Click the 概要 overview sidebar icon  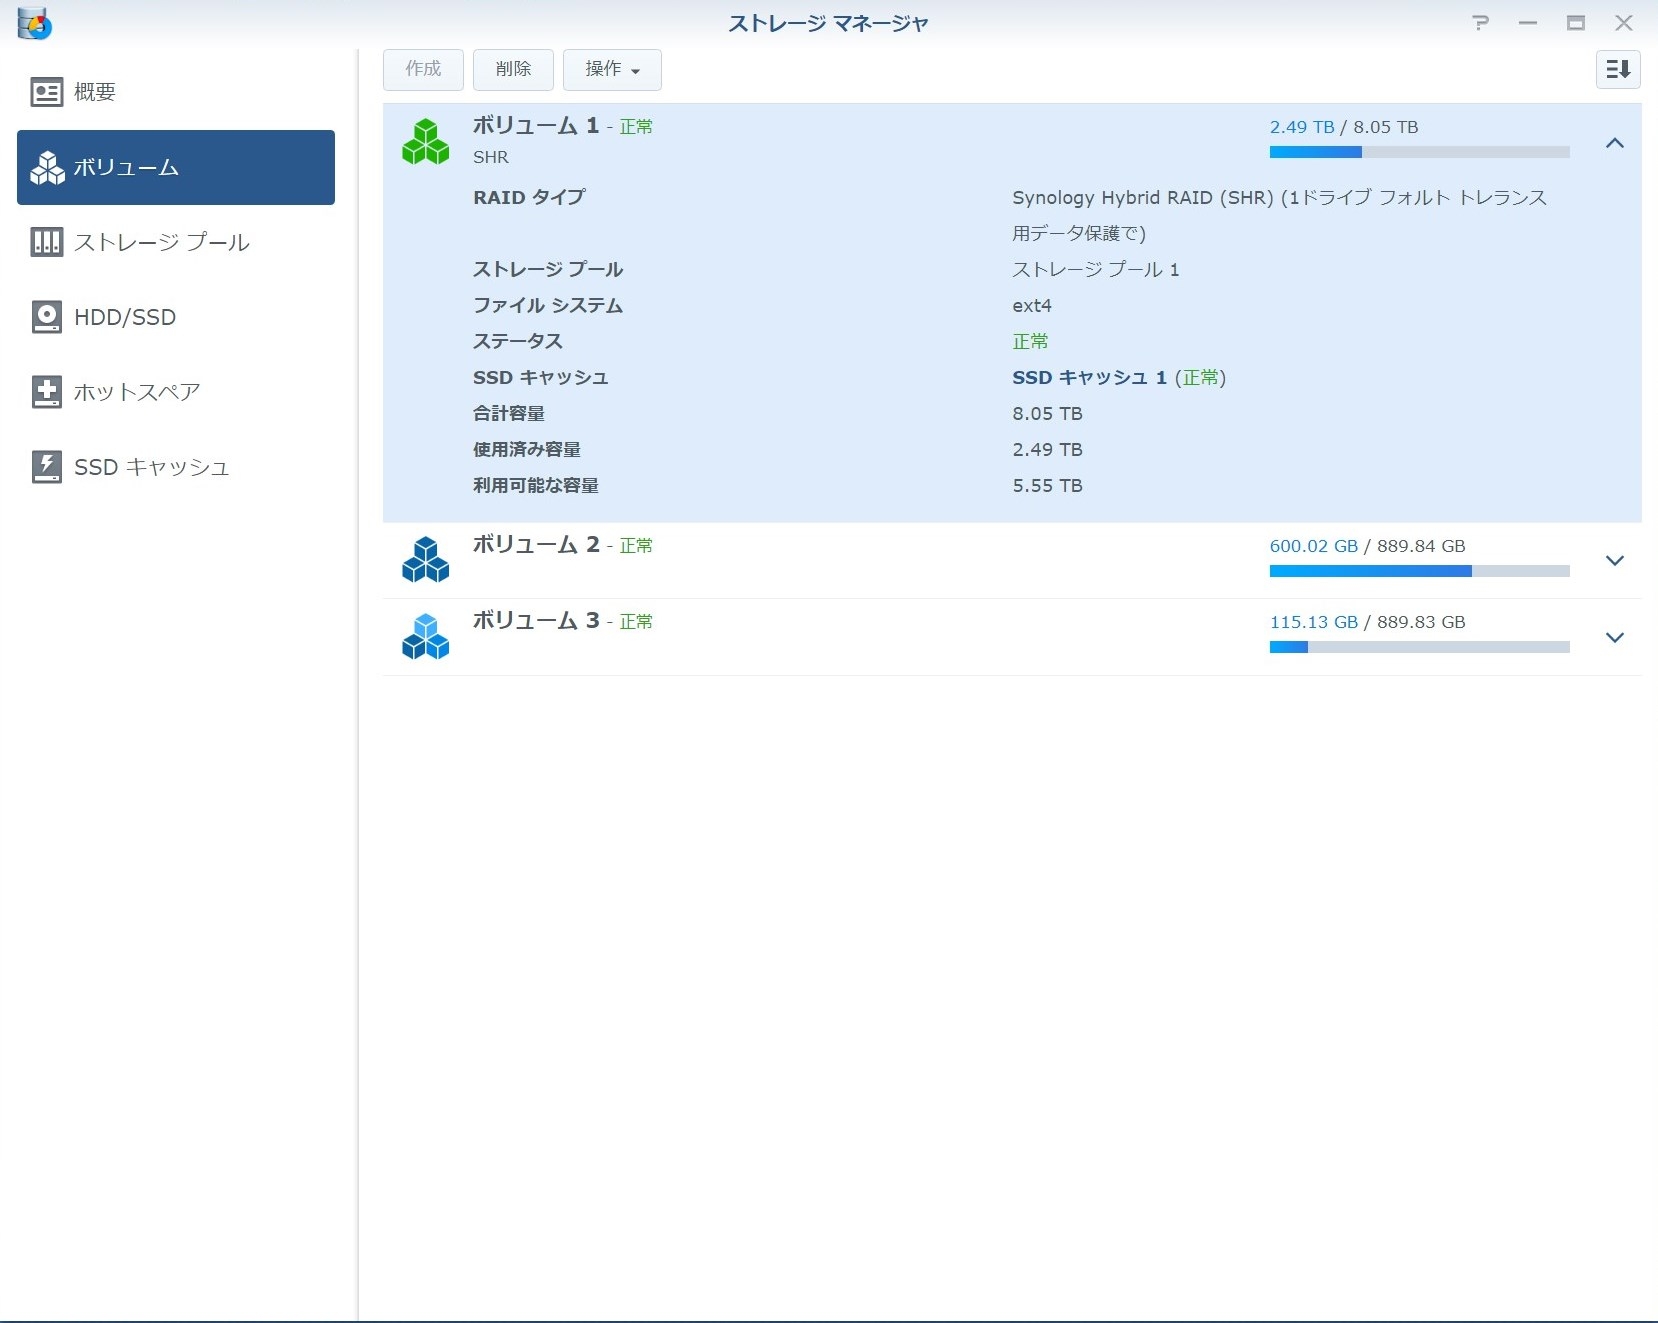click(x=46, y=92)
